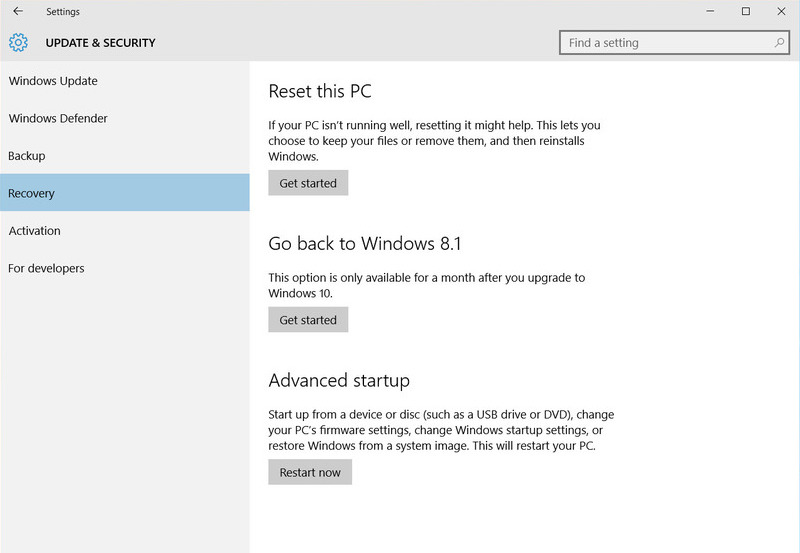The height and width of the screenshot is (553, 800).
Task: Select Backup in the sidebar
Action: point(27,156)
